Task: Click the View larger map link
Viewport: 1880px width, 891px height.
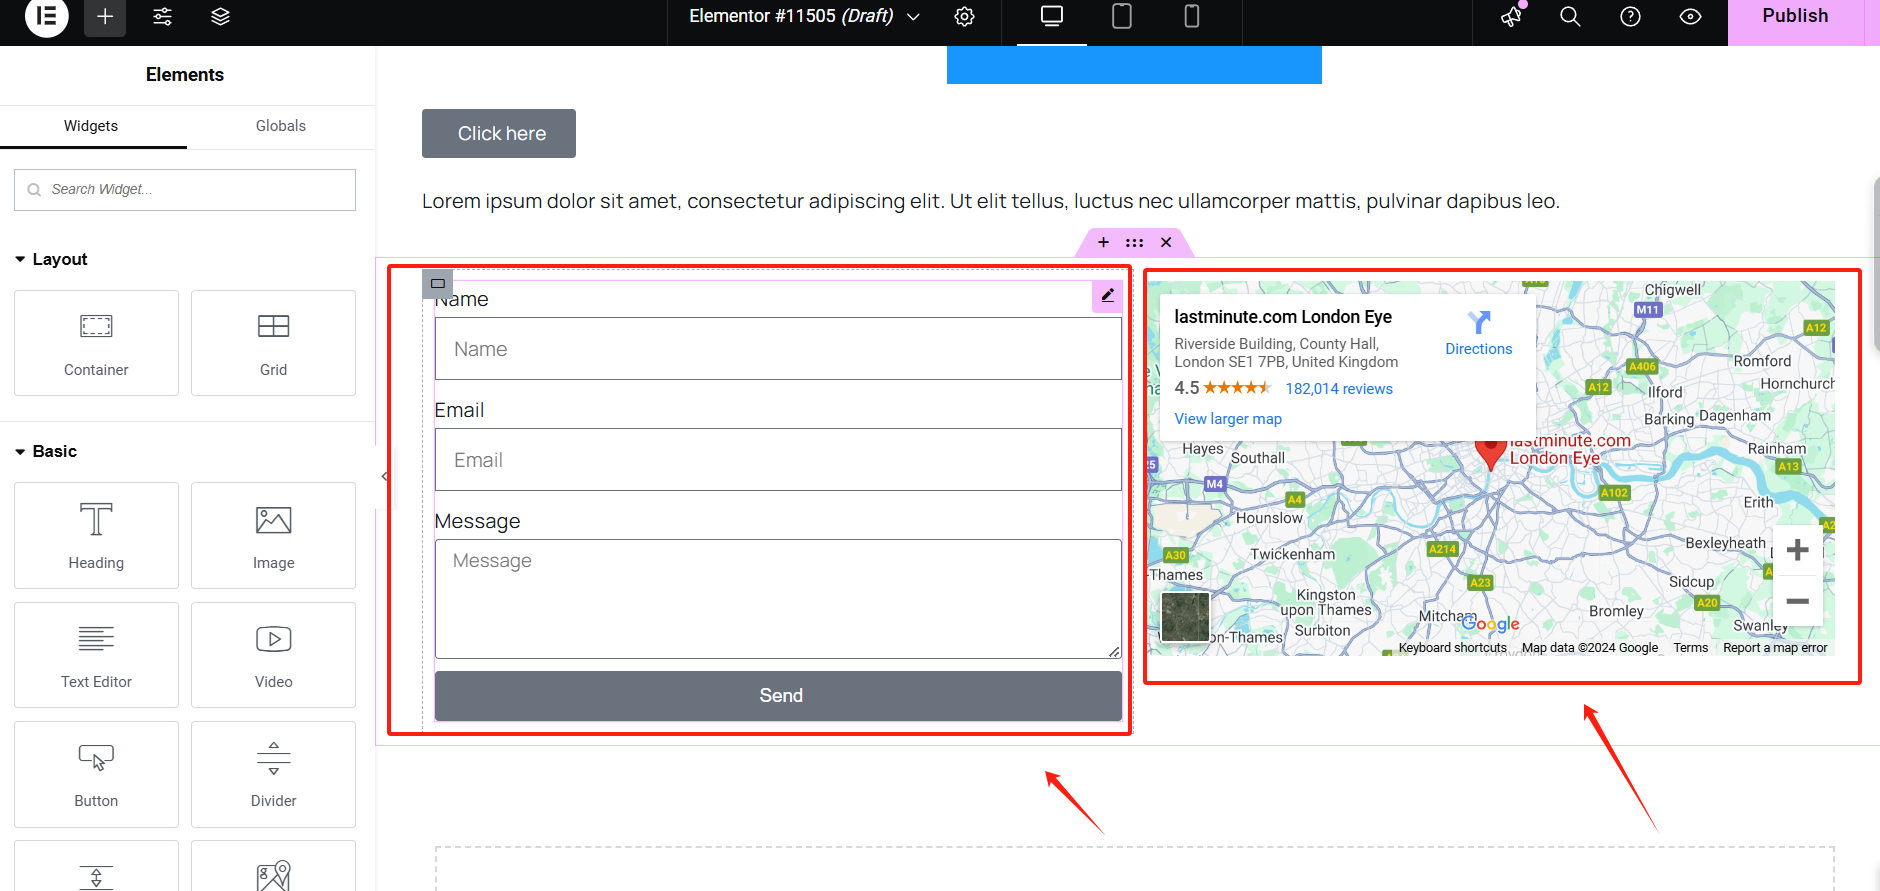Action: [1227, 419]
